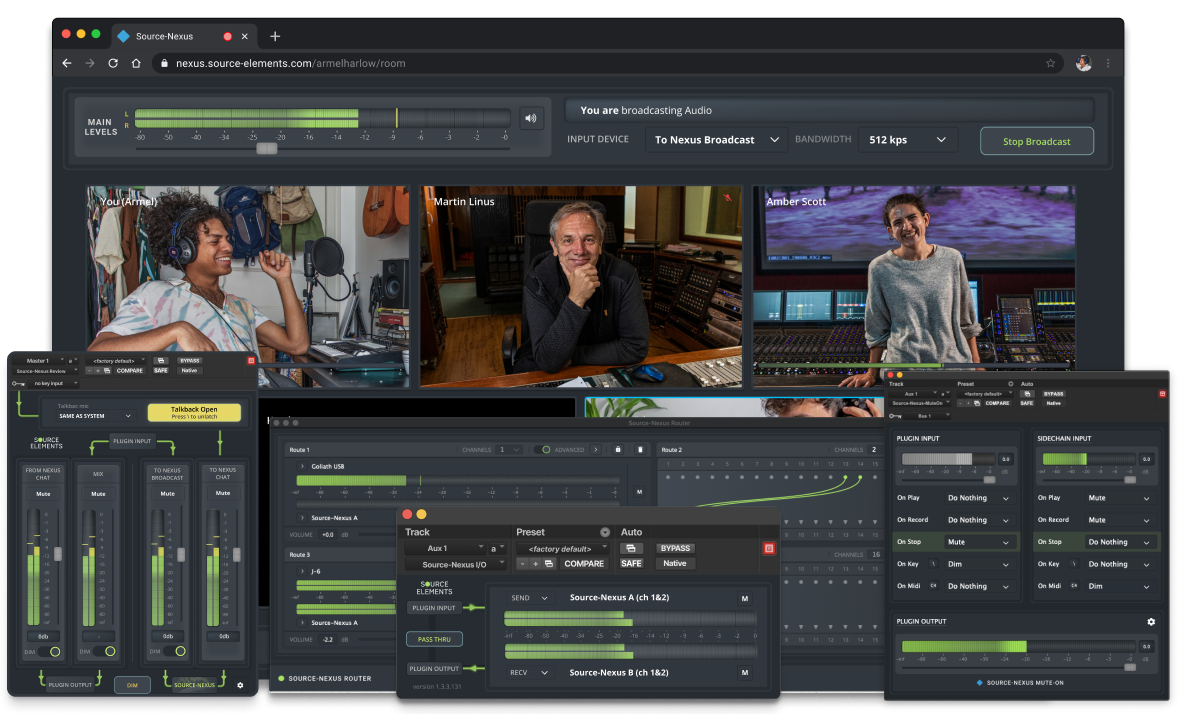Screen dimensions: 1181x714
Task: Click the browser address bar URL
Action: (x=291, y=63)
